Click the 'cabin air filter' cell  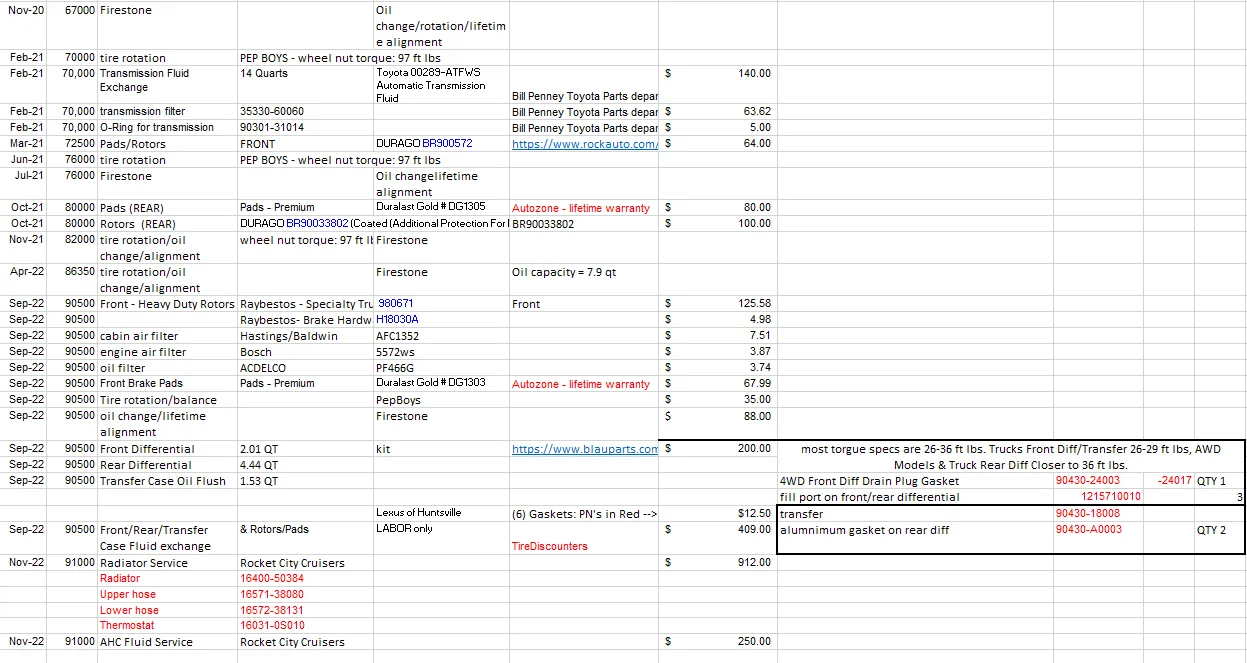[167, 335]
